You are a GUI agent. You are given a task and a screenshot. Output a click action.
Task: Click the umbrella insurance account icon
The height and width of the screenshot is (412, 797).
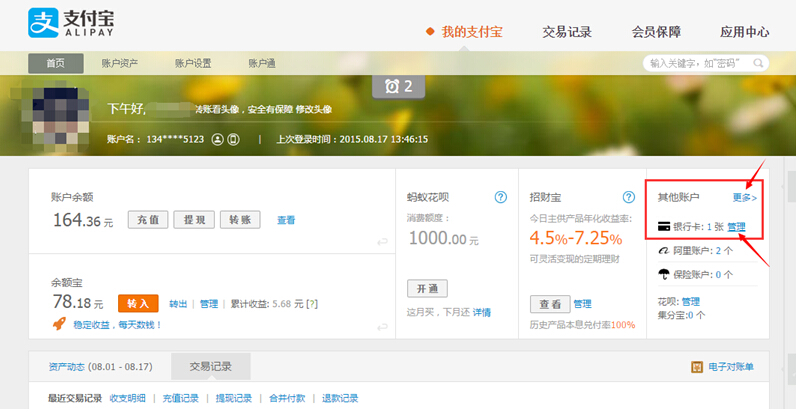click(664, 274)
